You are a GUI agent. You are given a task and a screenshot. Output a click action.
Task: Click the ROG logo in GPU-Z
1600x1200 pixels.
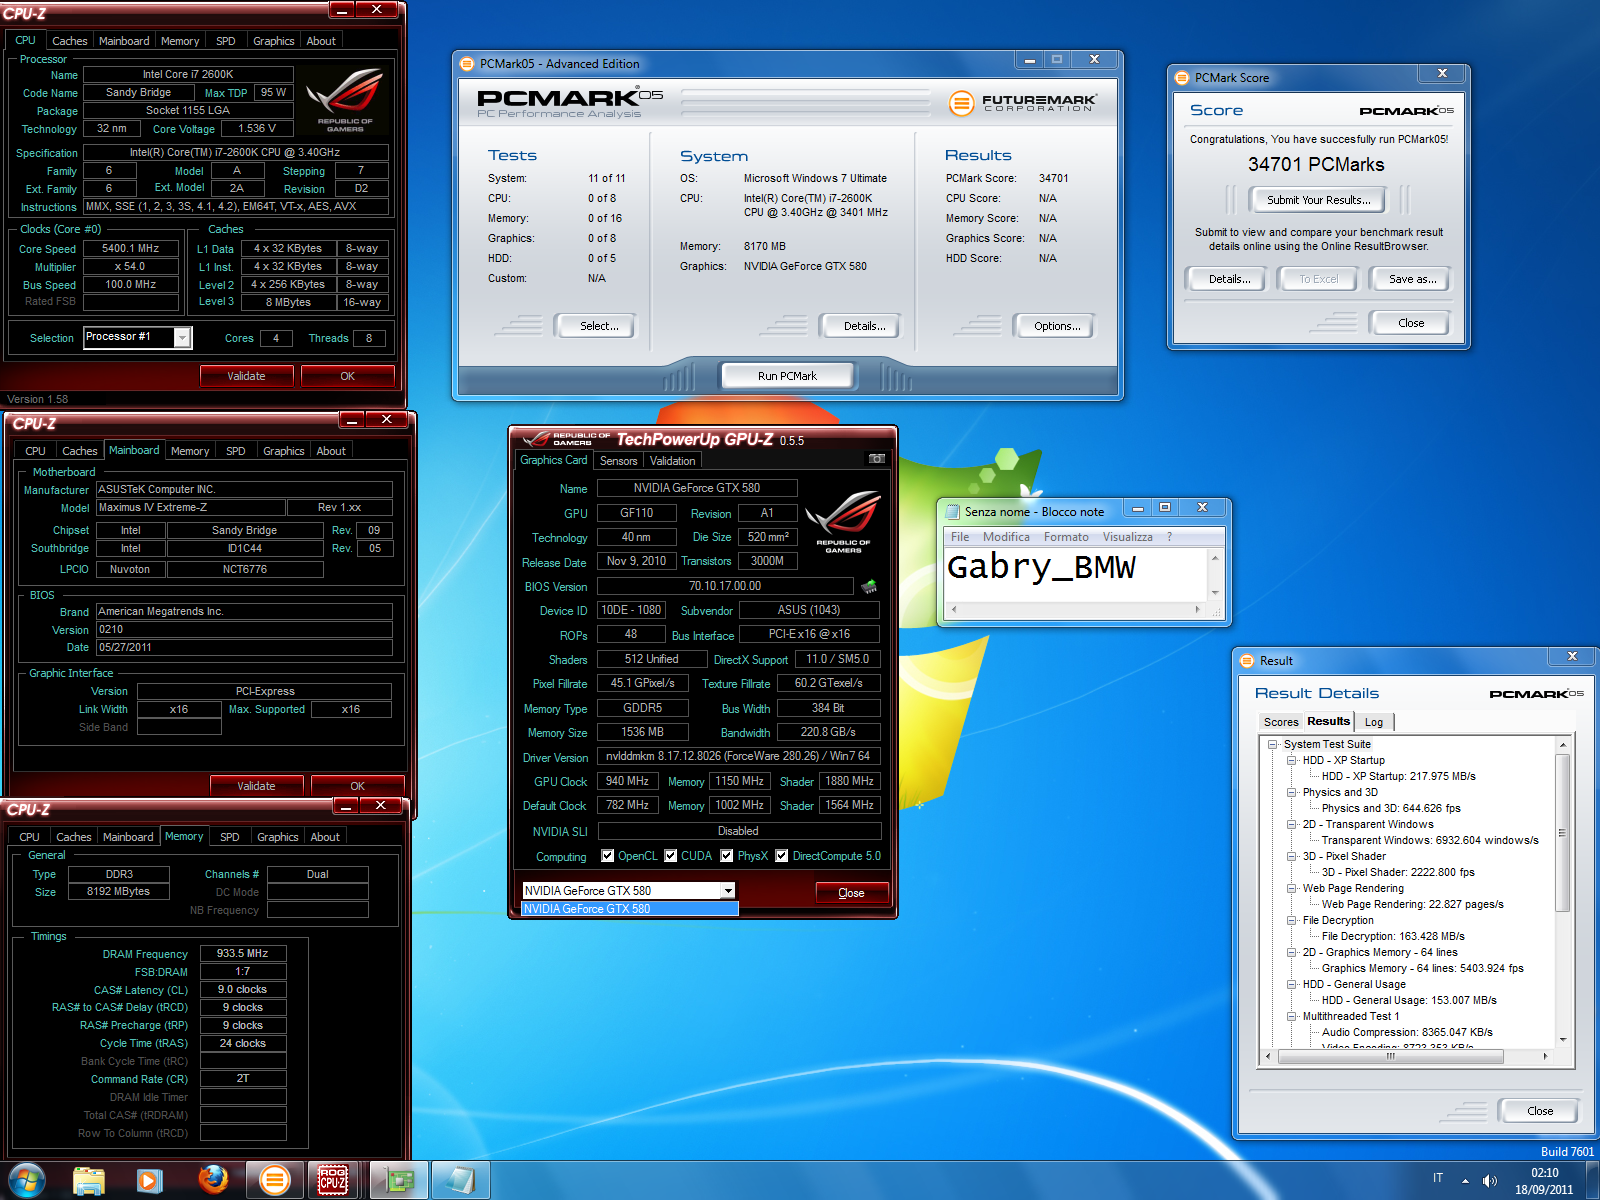click(x=843, y=520)
